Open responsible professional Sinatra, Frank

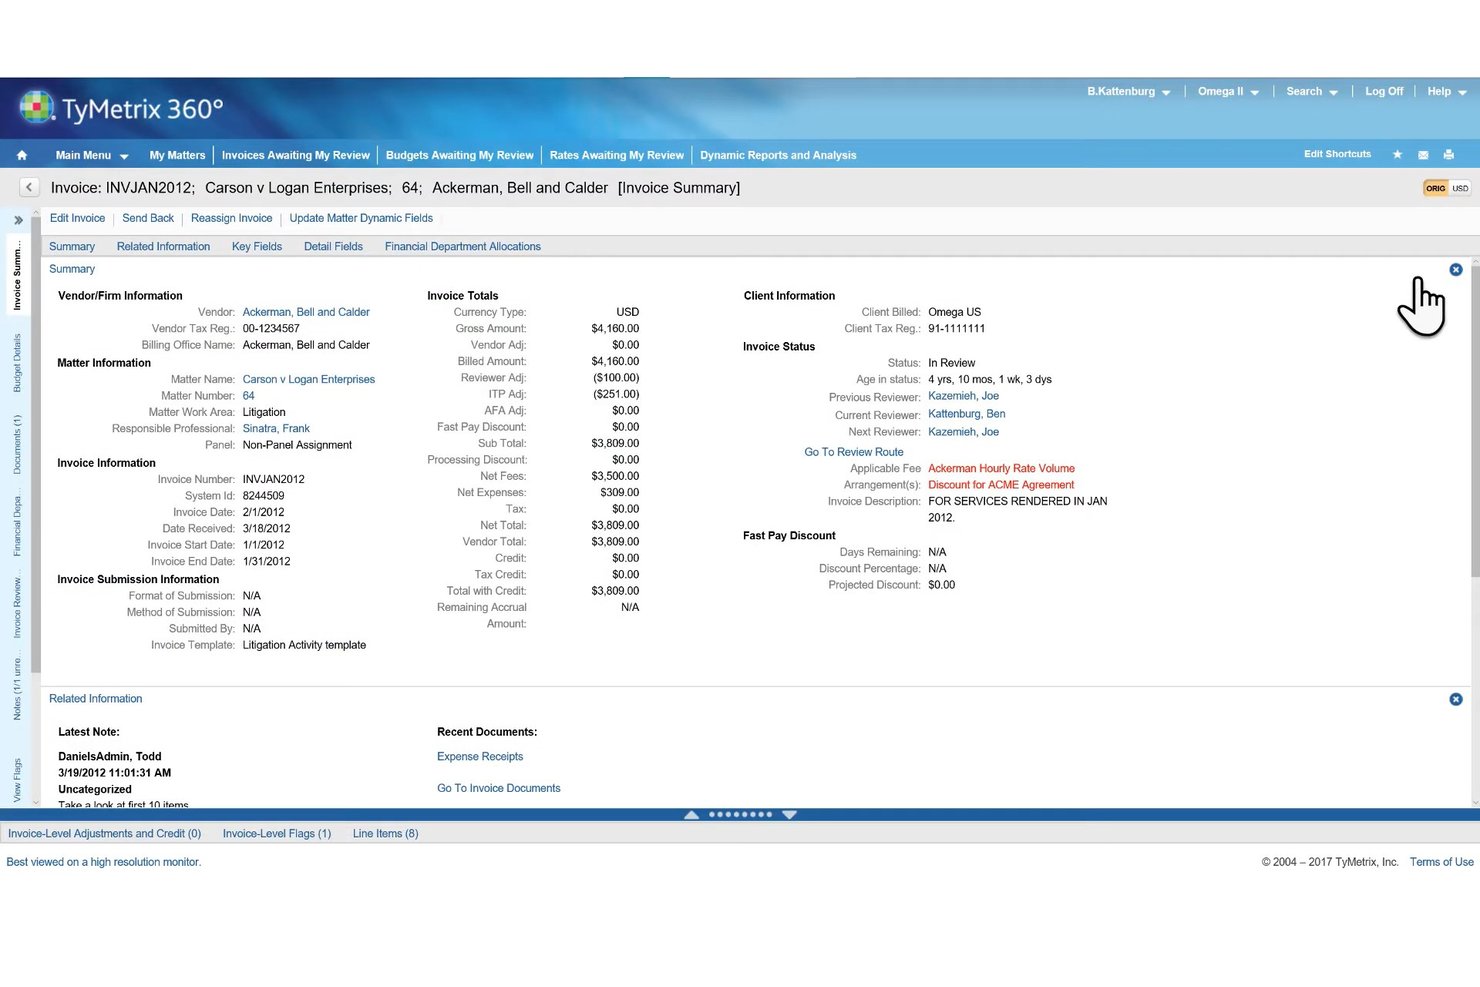276,429
